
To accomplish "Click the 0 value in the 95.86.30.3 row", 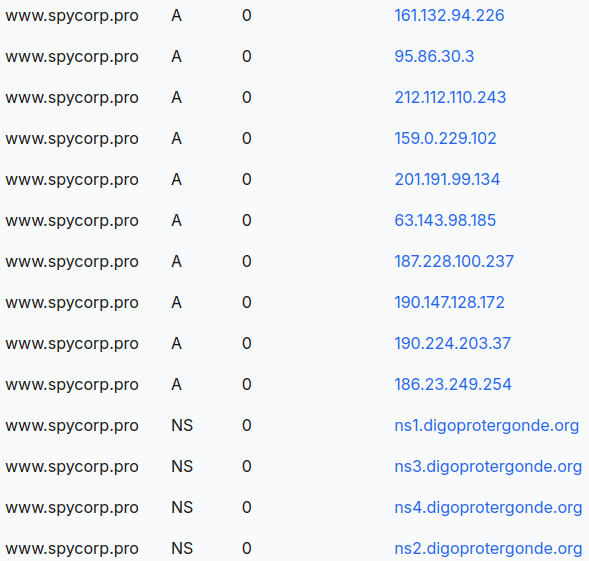I will [247, 56].
